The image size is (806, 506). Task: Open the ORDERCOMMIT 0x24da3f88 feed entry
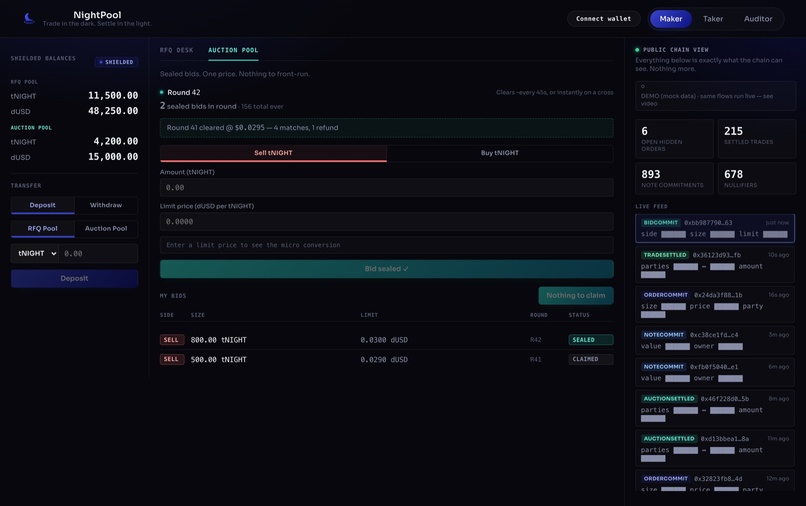(715, 304)
